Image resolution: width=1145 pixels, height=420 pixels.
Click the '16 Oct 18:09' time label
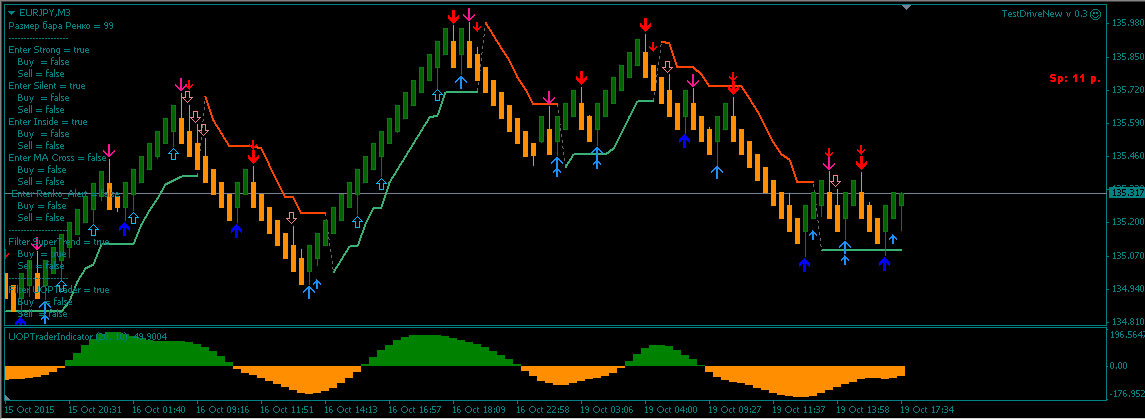coord(480,410)
